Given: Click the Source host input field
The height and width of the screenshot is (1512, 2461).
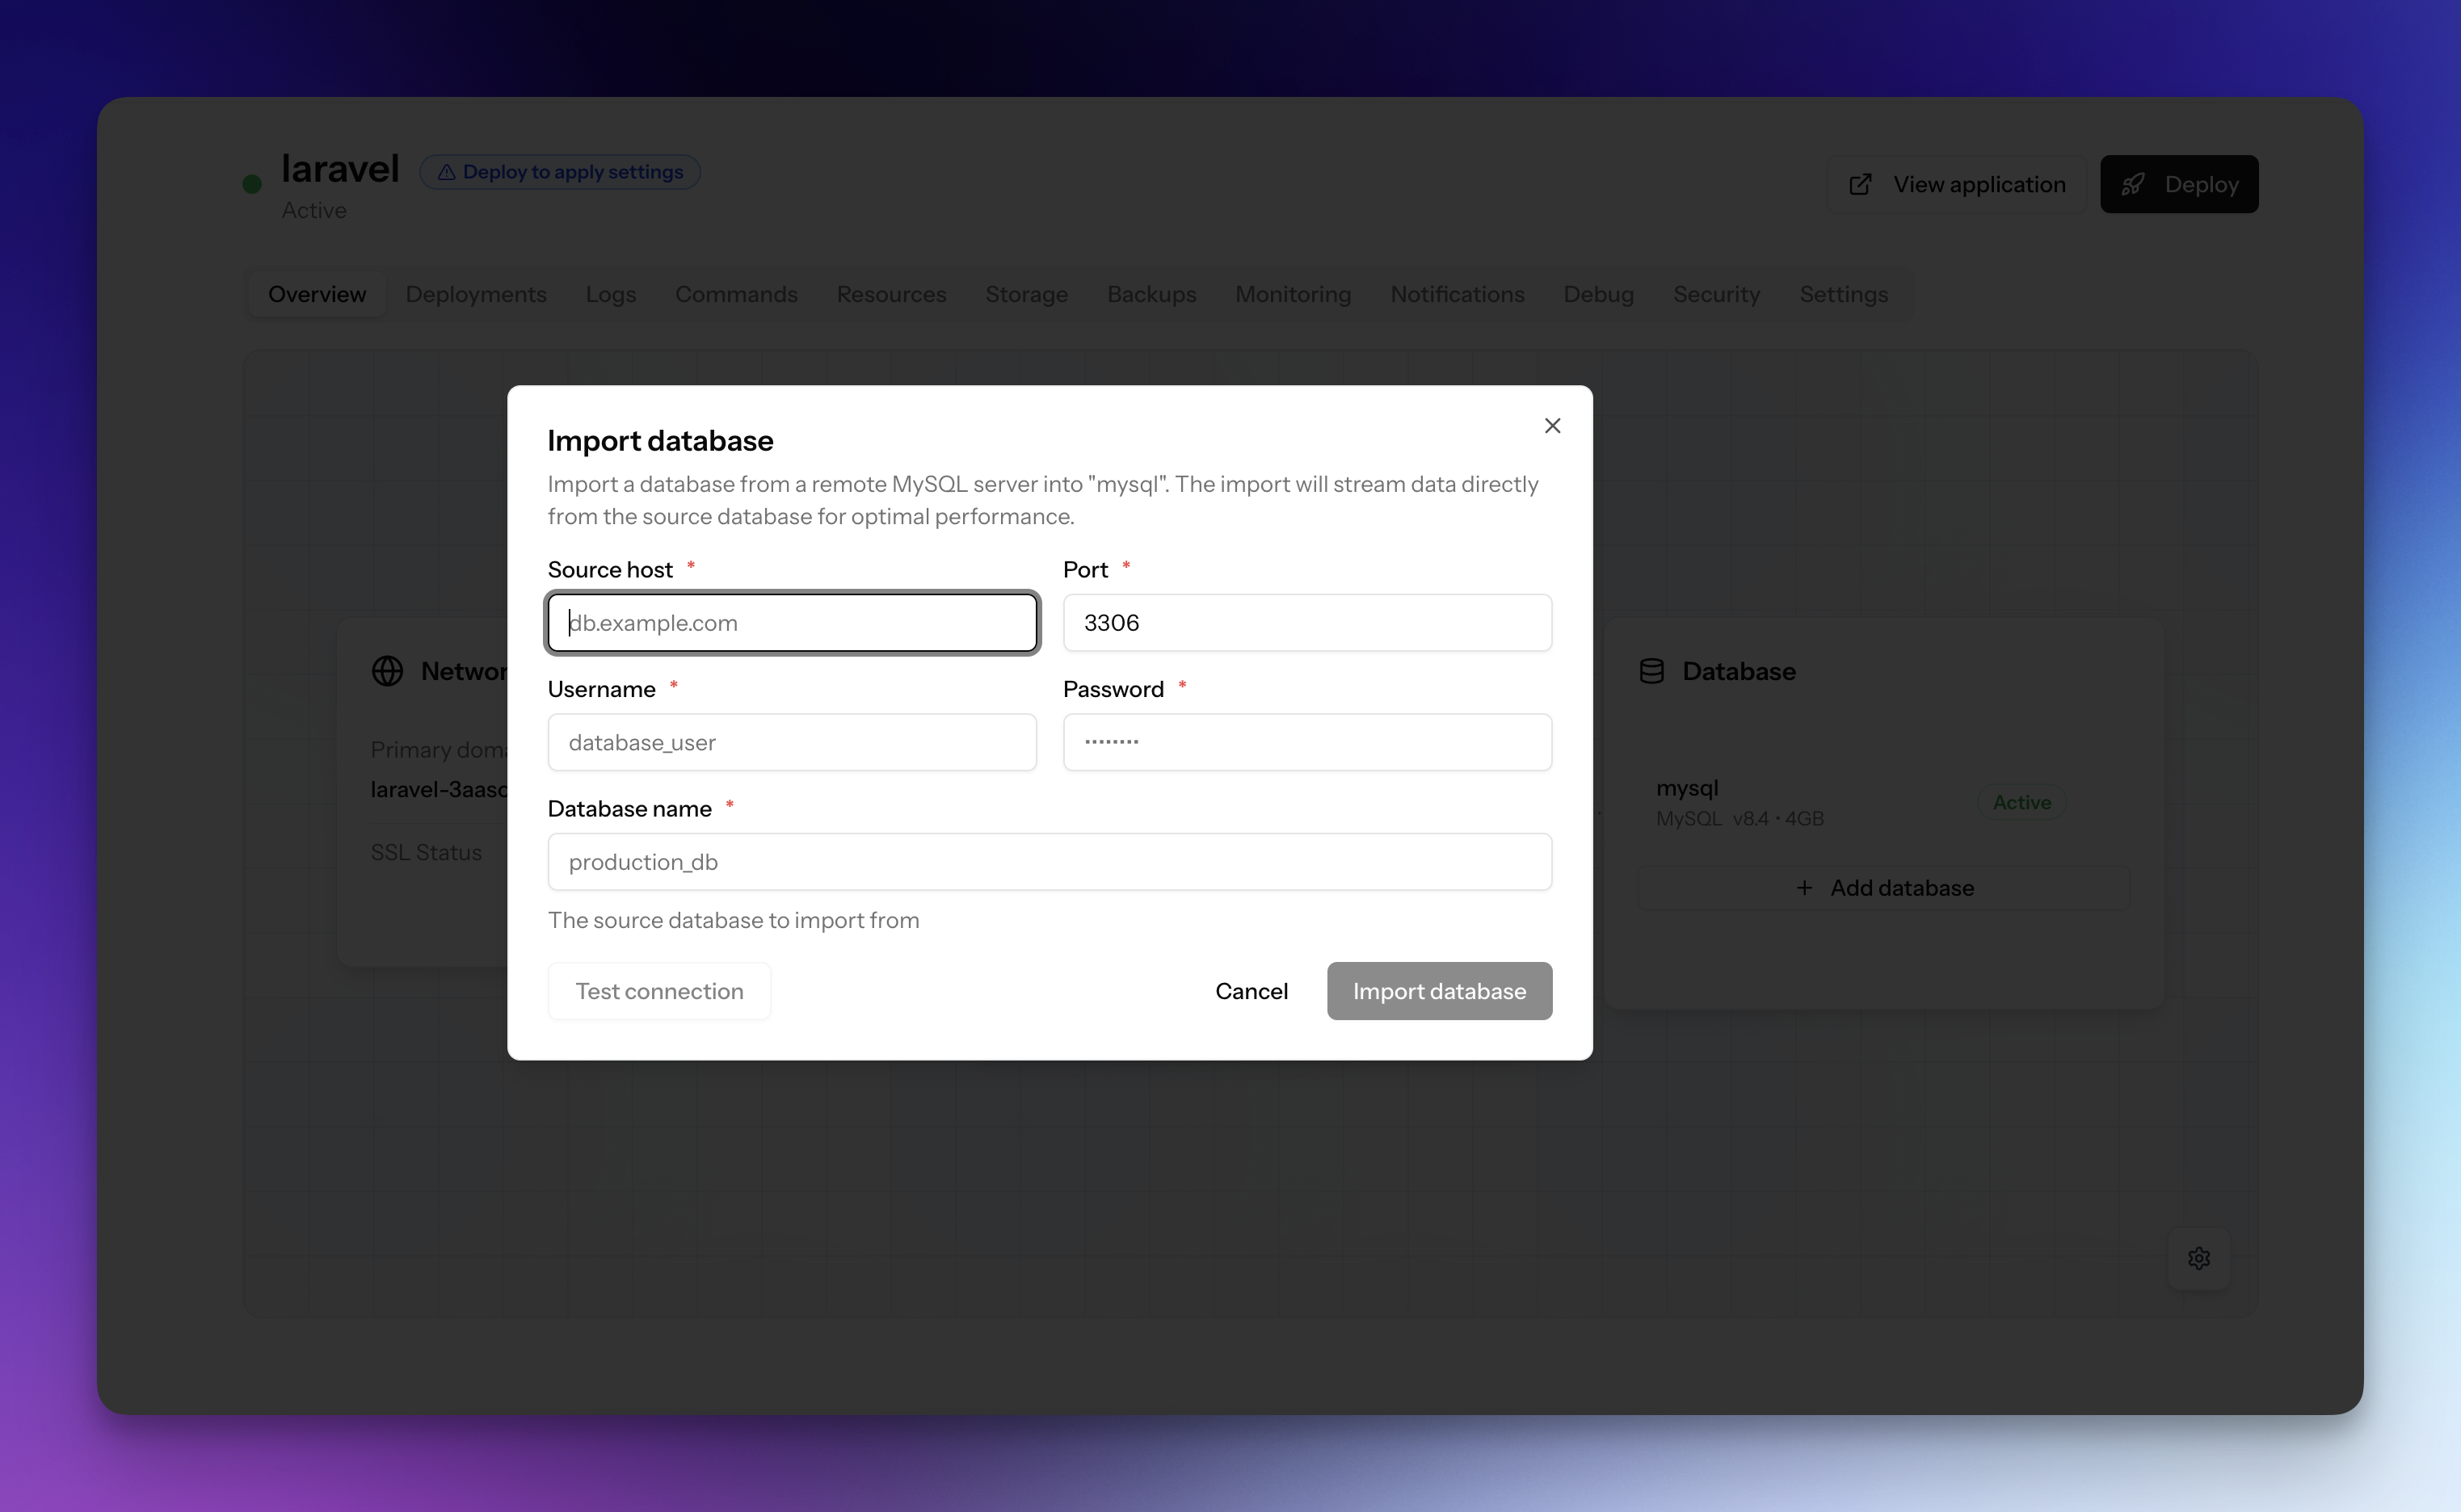Looking at the screenshot, I should pos(792,623).
